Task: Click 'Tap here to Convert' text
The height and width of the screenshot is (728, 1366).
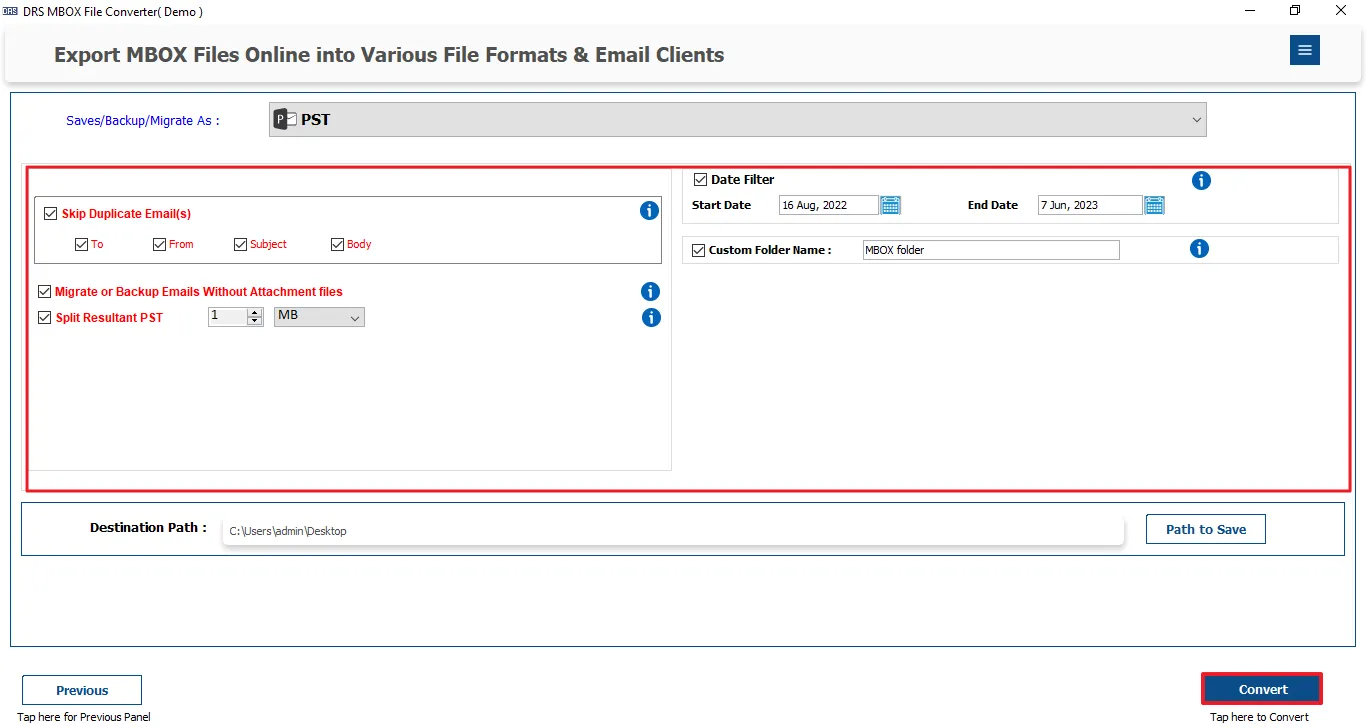Action: coord(1259,717)
